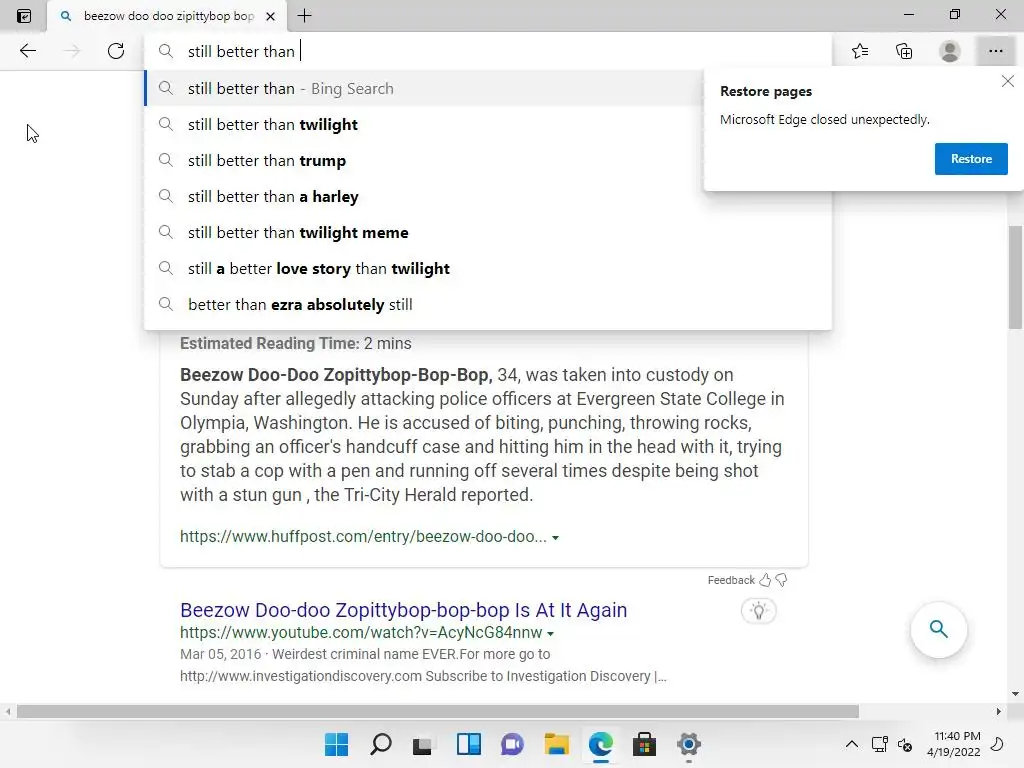
Task: Open 'Beezow Doo-doo Zopittybop-bop-bop Is At It Again' link
Action: pyautogui.click(x=404, y=609)
